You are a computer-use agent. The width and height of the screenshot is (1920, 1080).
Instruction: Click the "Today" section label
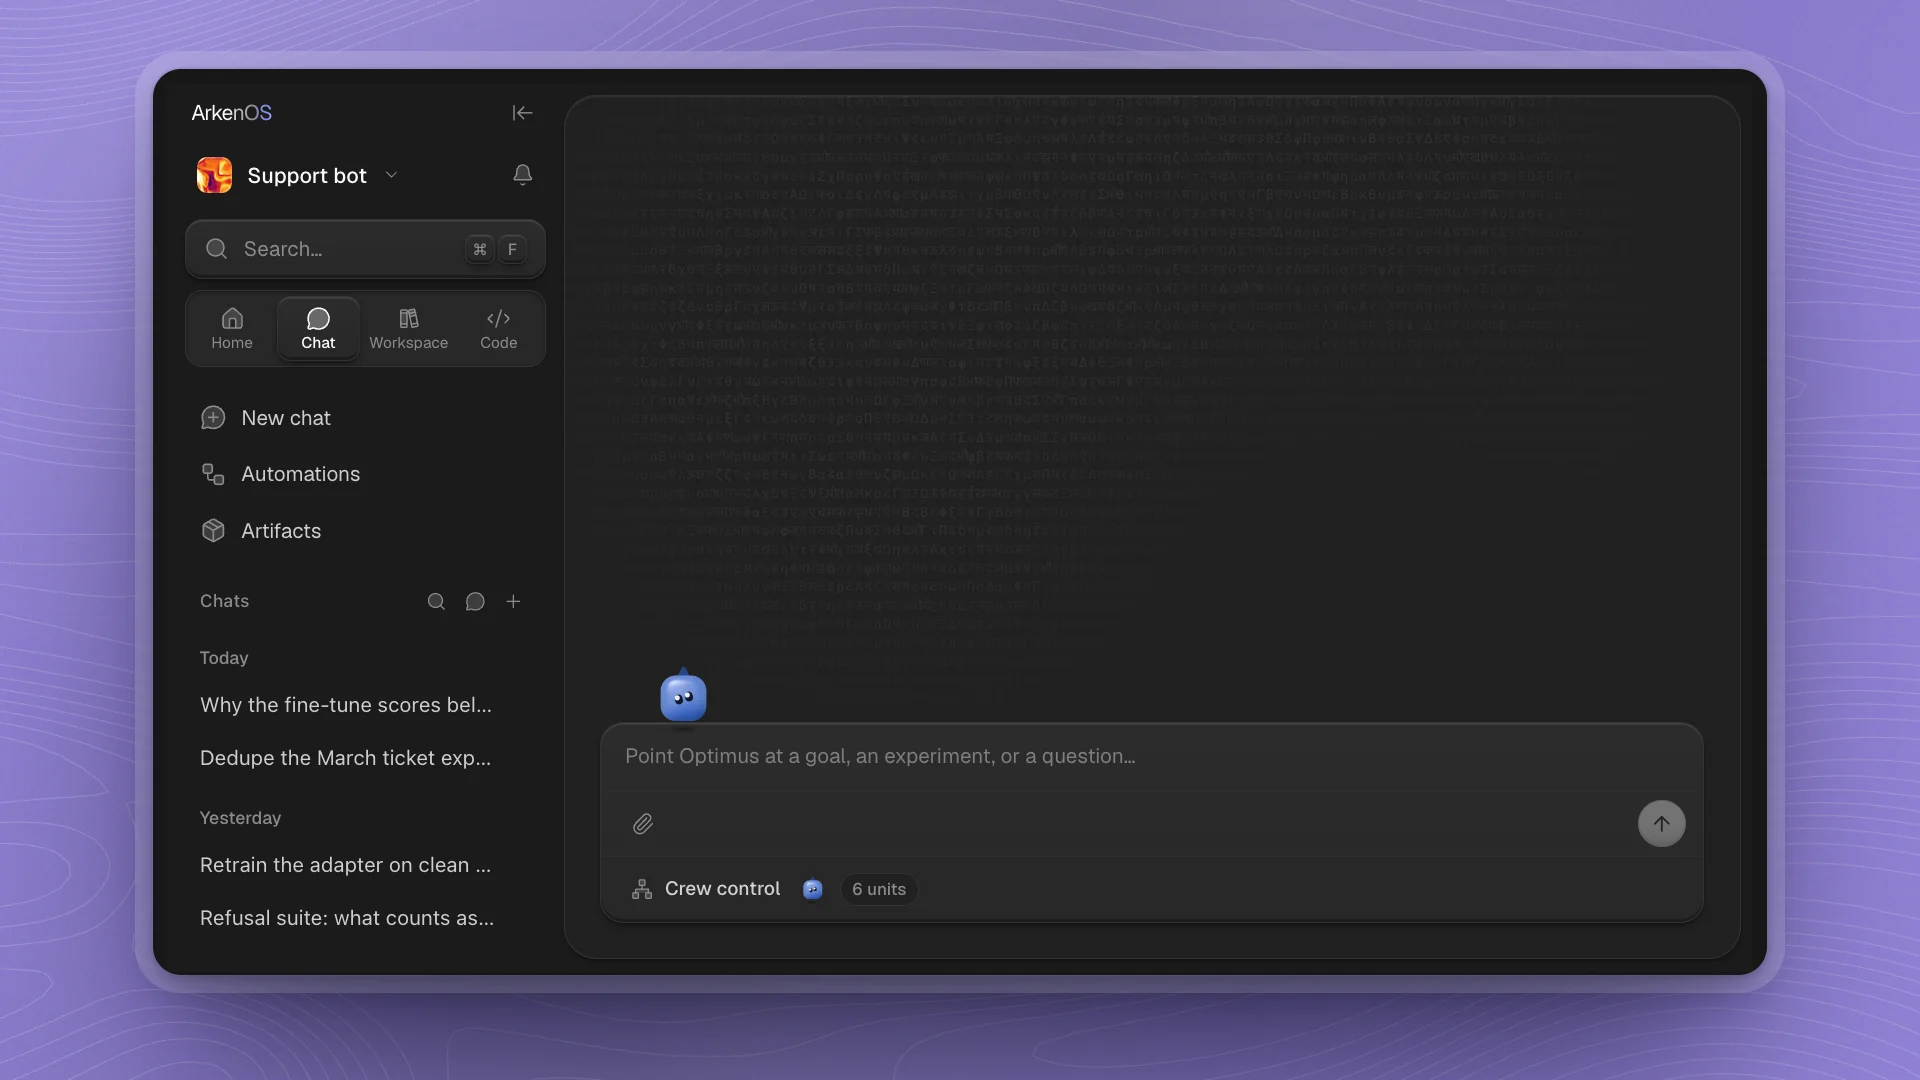(224, 658)
